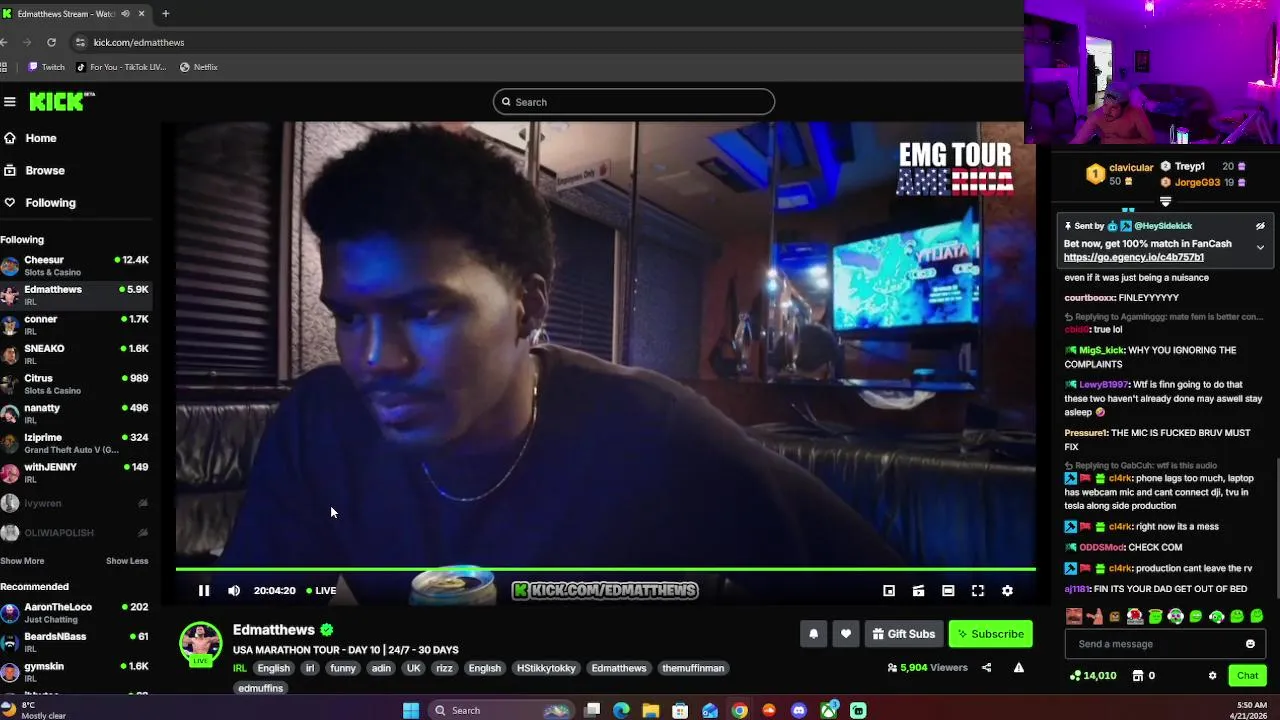Collapse the chat leaderboard panel
This screenshot has height=720, width=1280.
(1165, 202)
